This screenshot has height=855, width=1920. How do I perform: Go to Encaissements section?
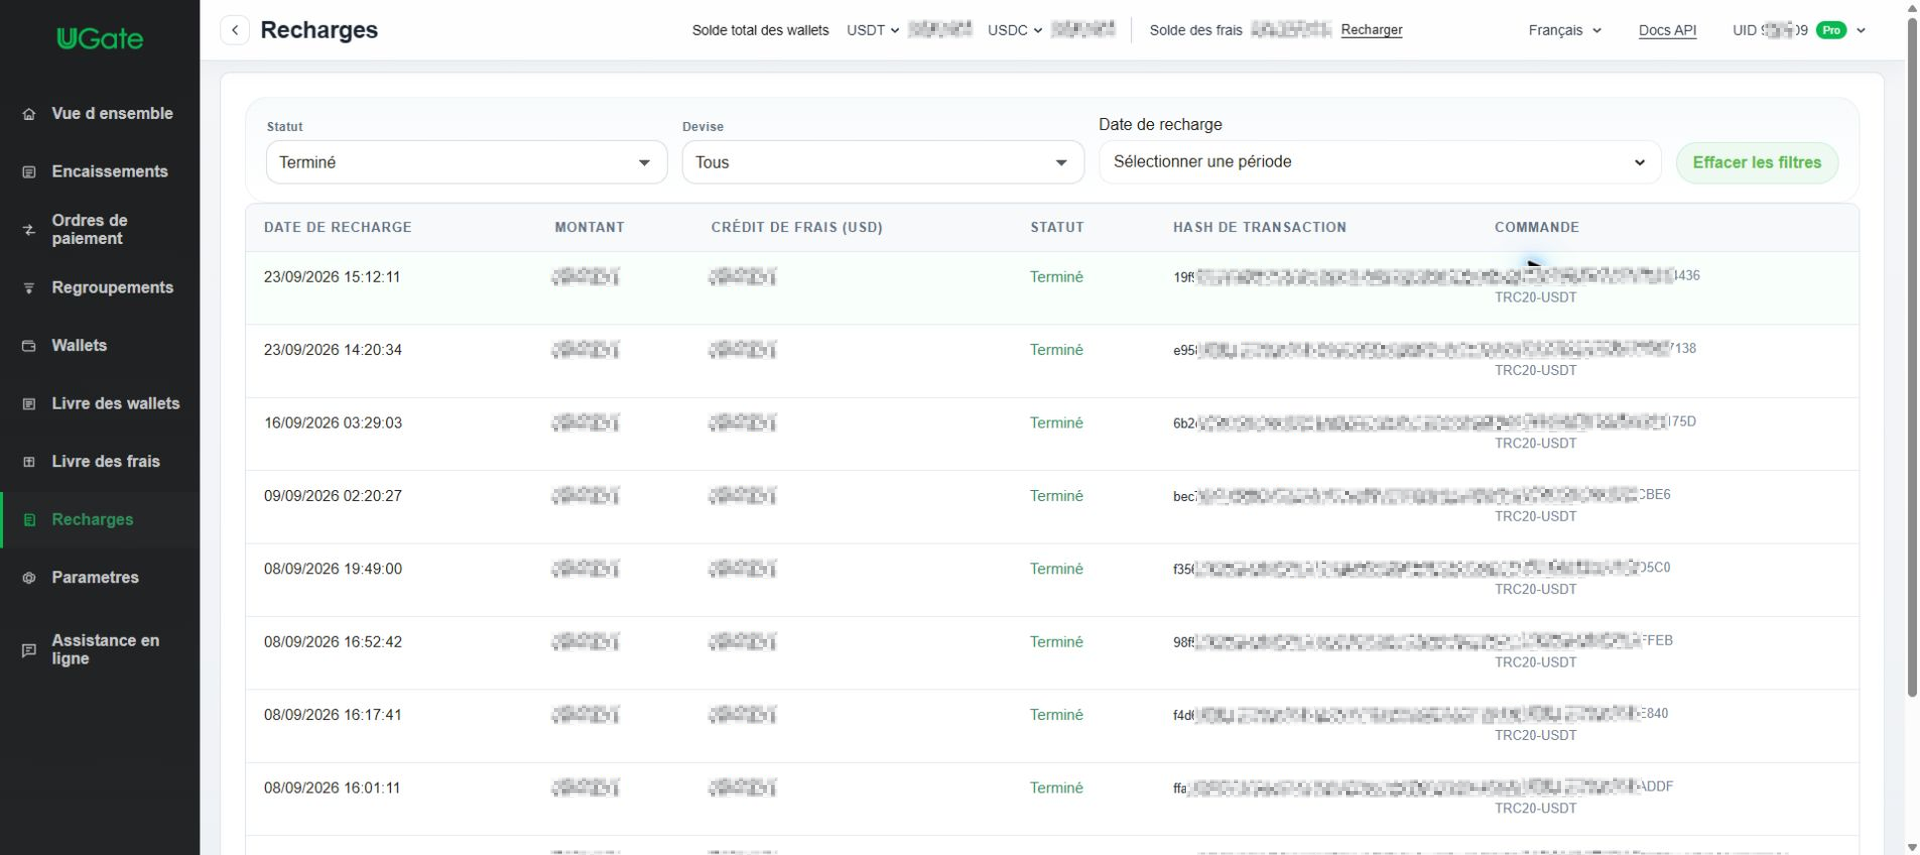coord(100,172)
